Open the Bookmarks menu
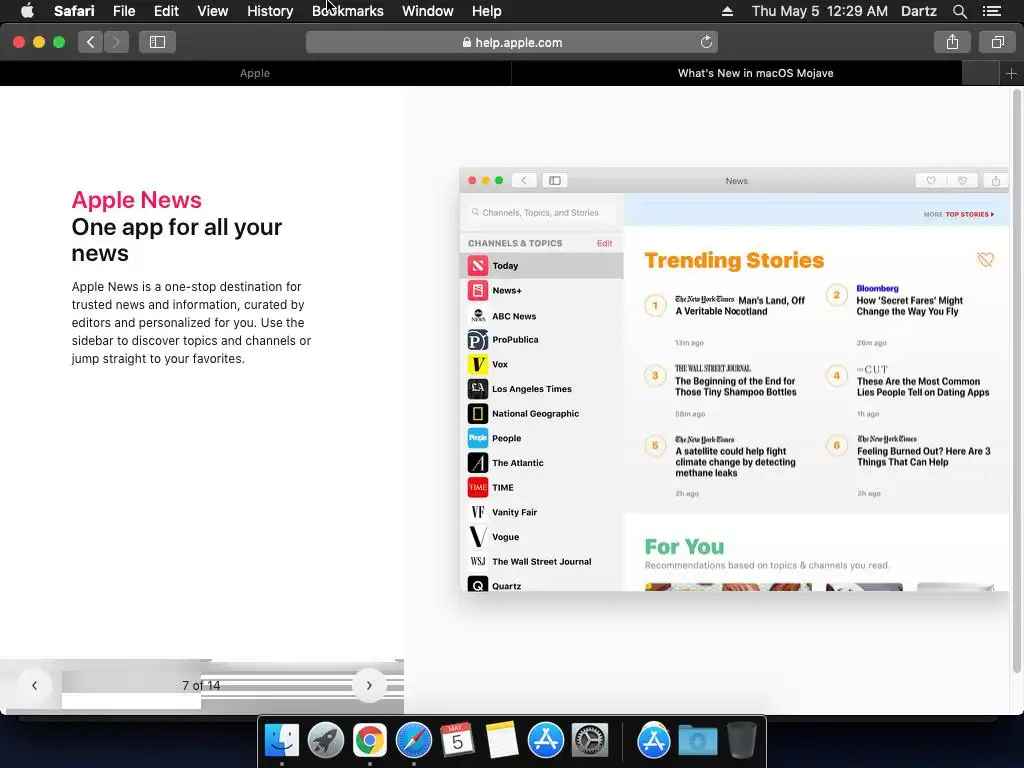 (x=347, y=11)
